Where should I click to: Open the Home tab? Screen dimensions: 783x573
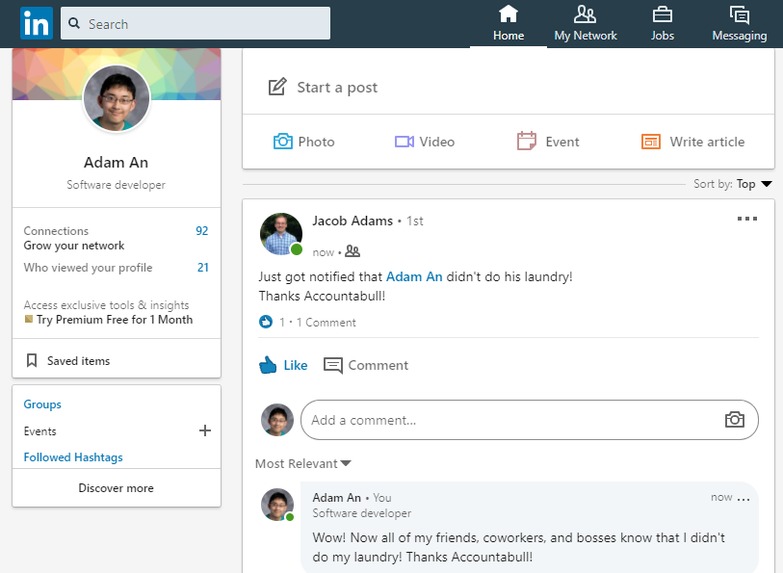(x=508, y=23)
